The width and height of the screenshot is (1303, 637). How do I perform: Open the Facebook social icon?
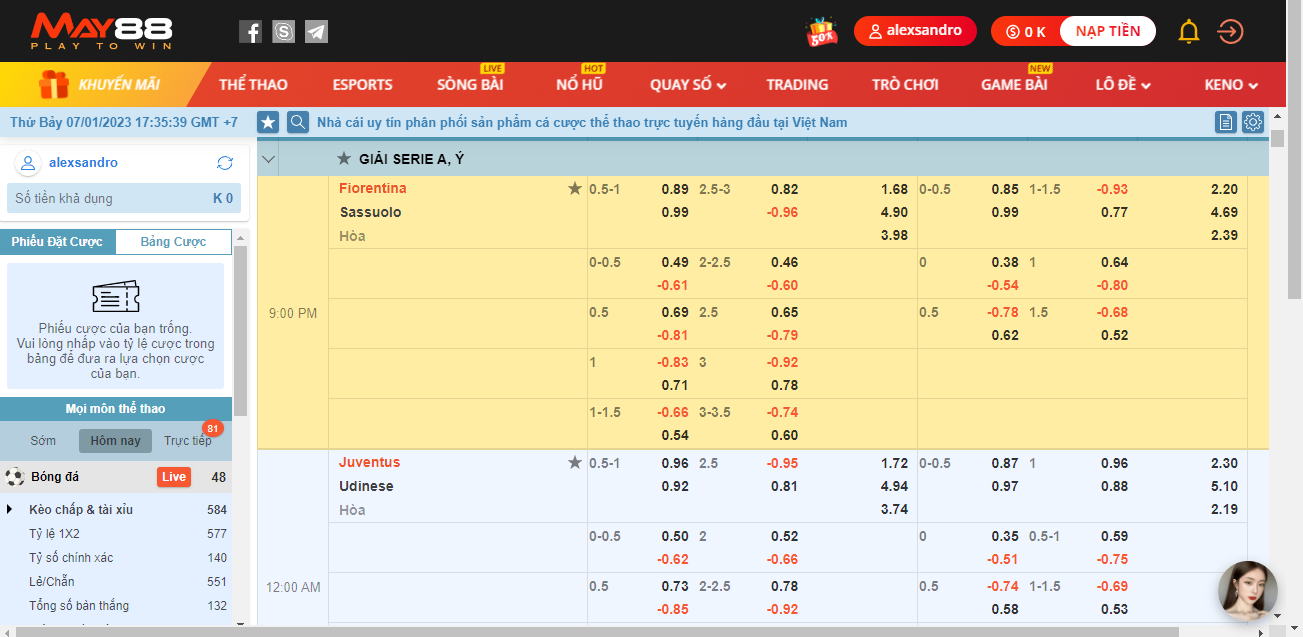[250, 32]
